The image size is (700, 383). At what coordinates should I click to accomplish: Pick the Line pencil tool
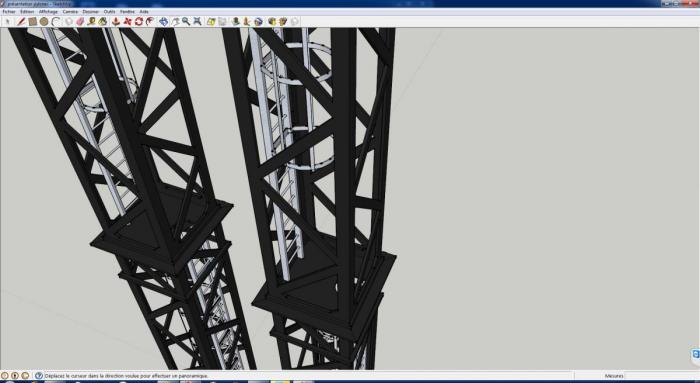click(x=21, y=21)
